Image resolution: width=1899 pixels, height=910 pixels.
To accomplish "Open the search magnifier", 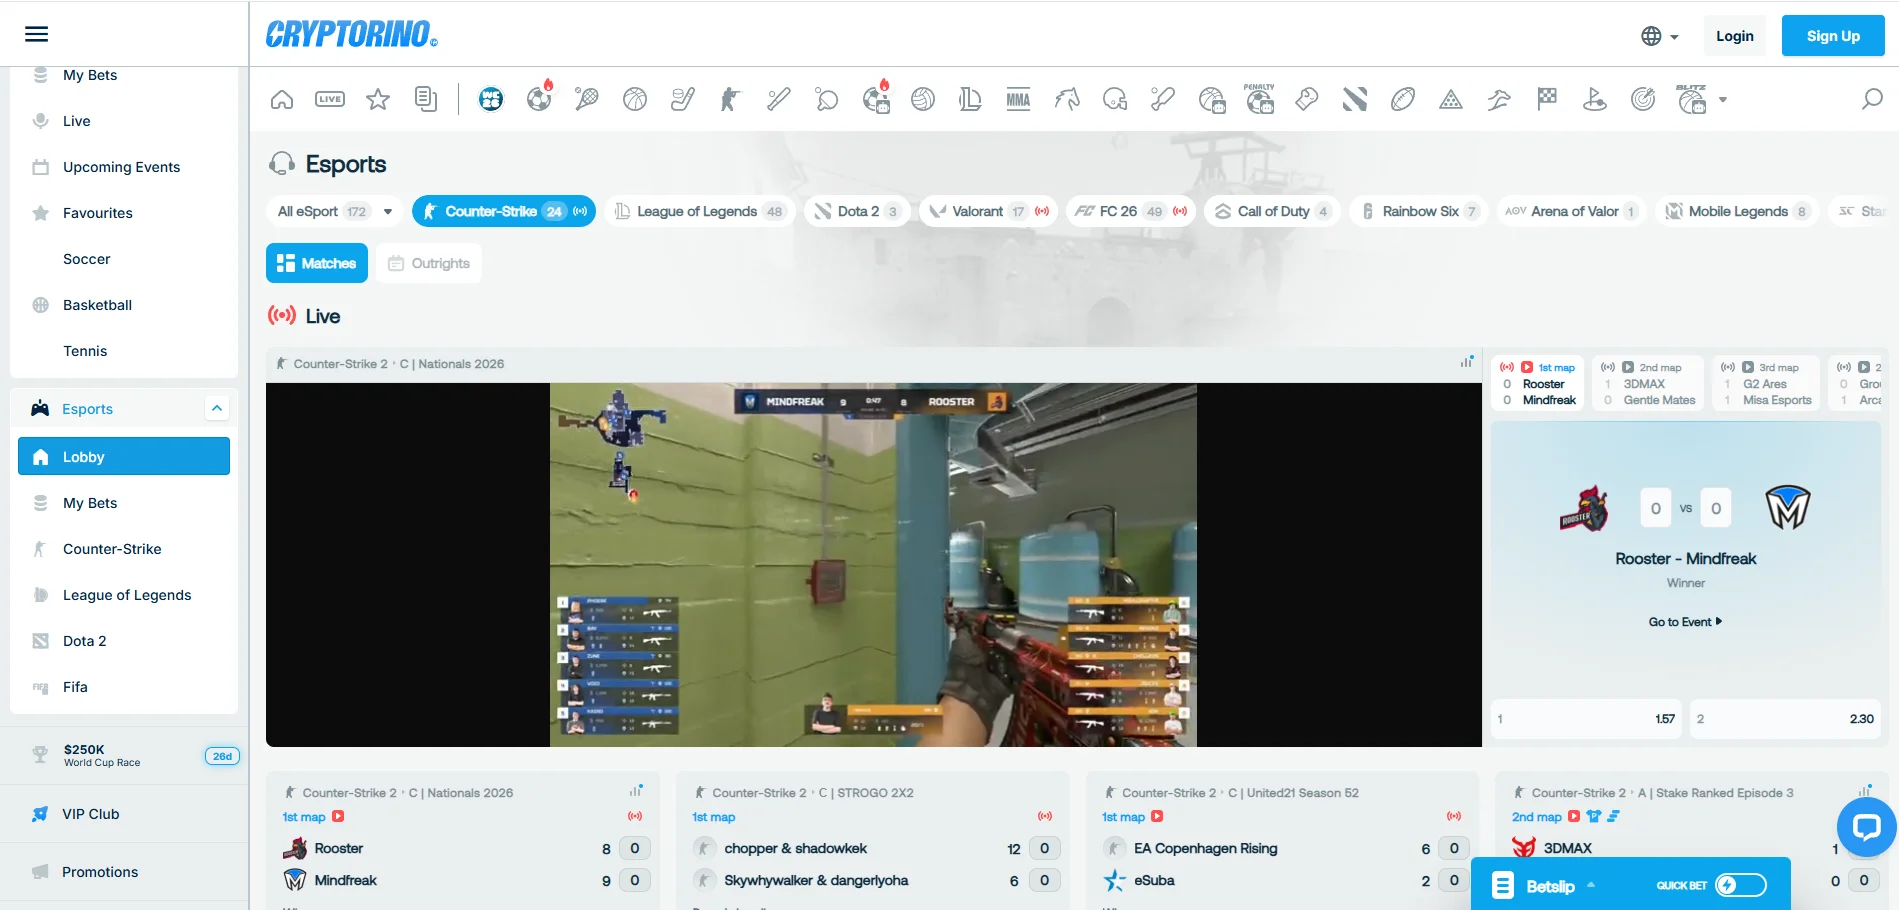I will tap(1872, 99).
